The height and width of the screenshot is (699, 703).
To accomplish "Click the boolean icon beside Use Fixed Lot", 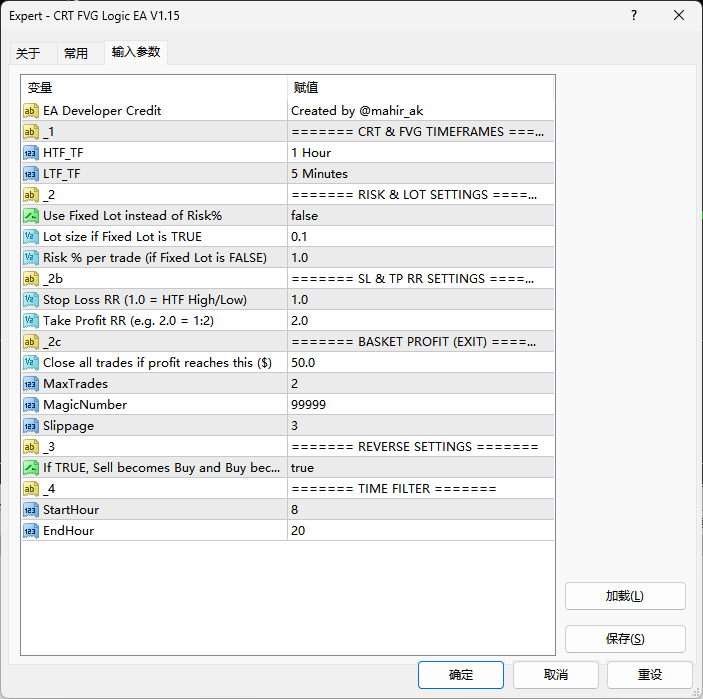I will 31,216.
